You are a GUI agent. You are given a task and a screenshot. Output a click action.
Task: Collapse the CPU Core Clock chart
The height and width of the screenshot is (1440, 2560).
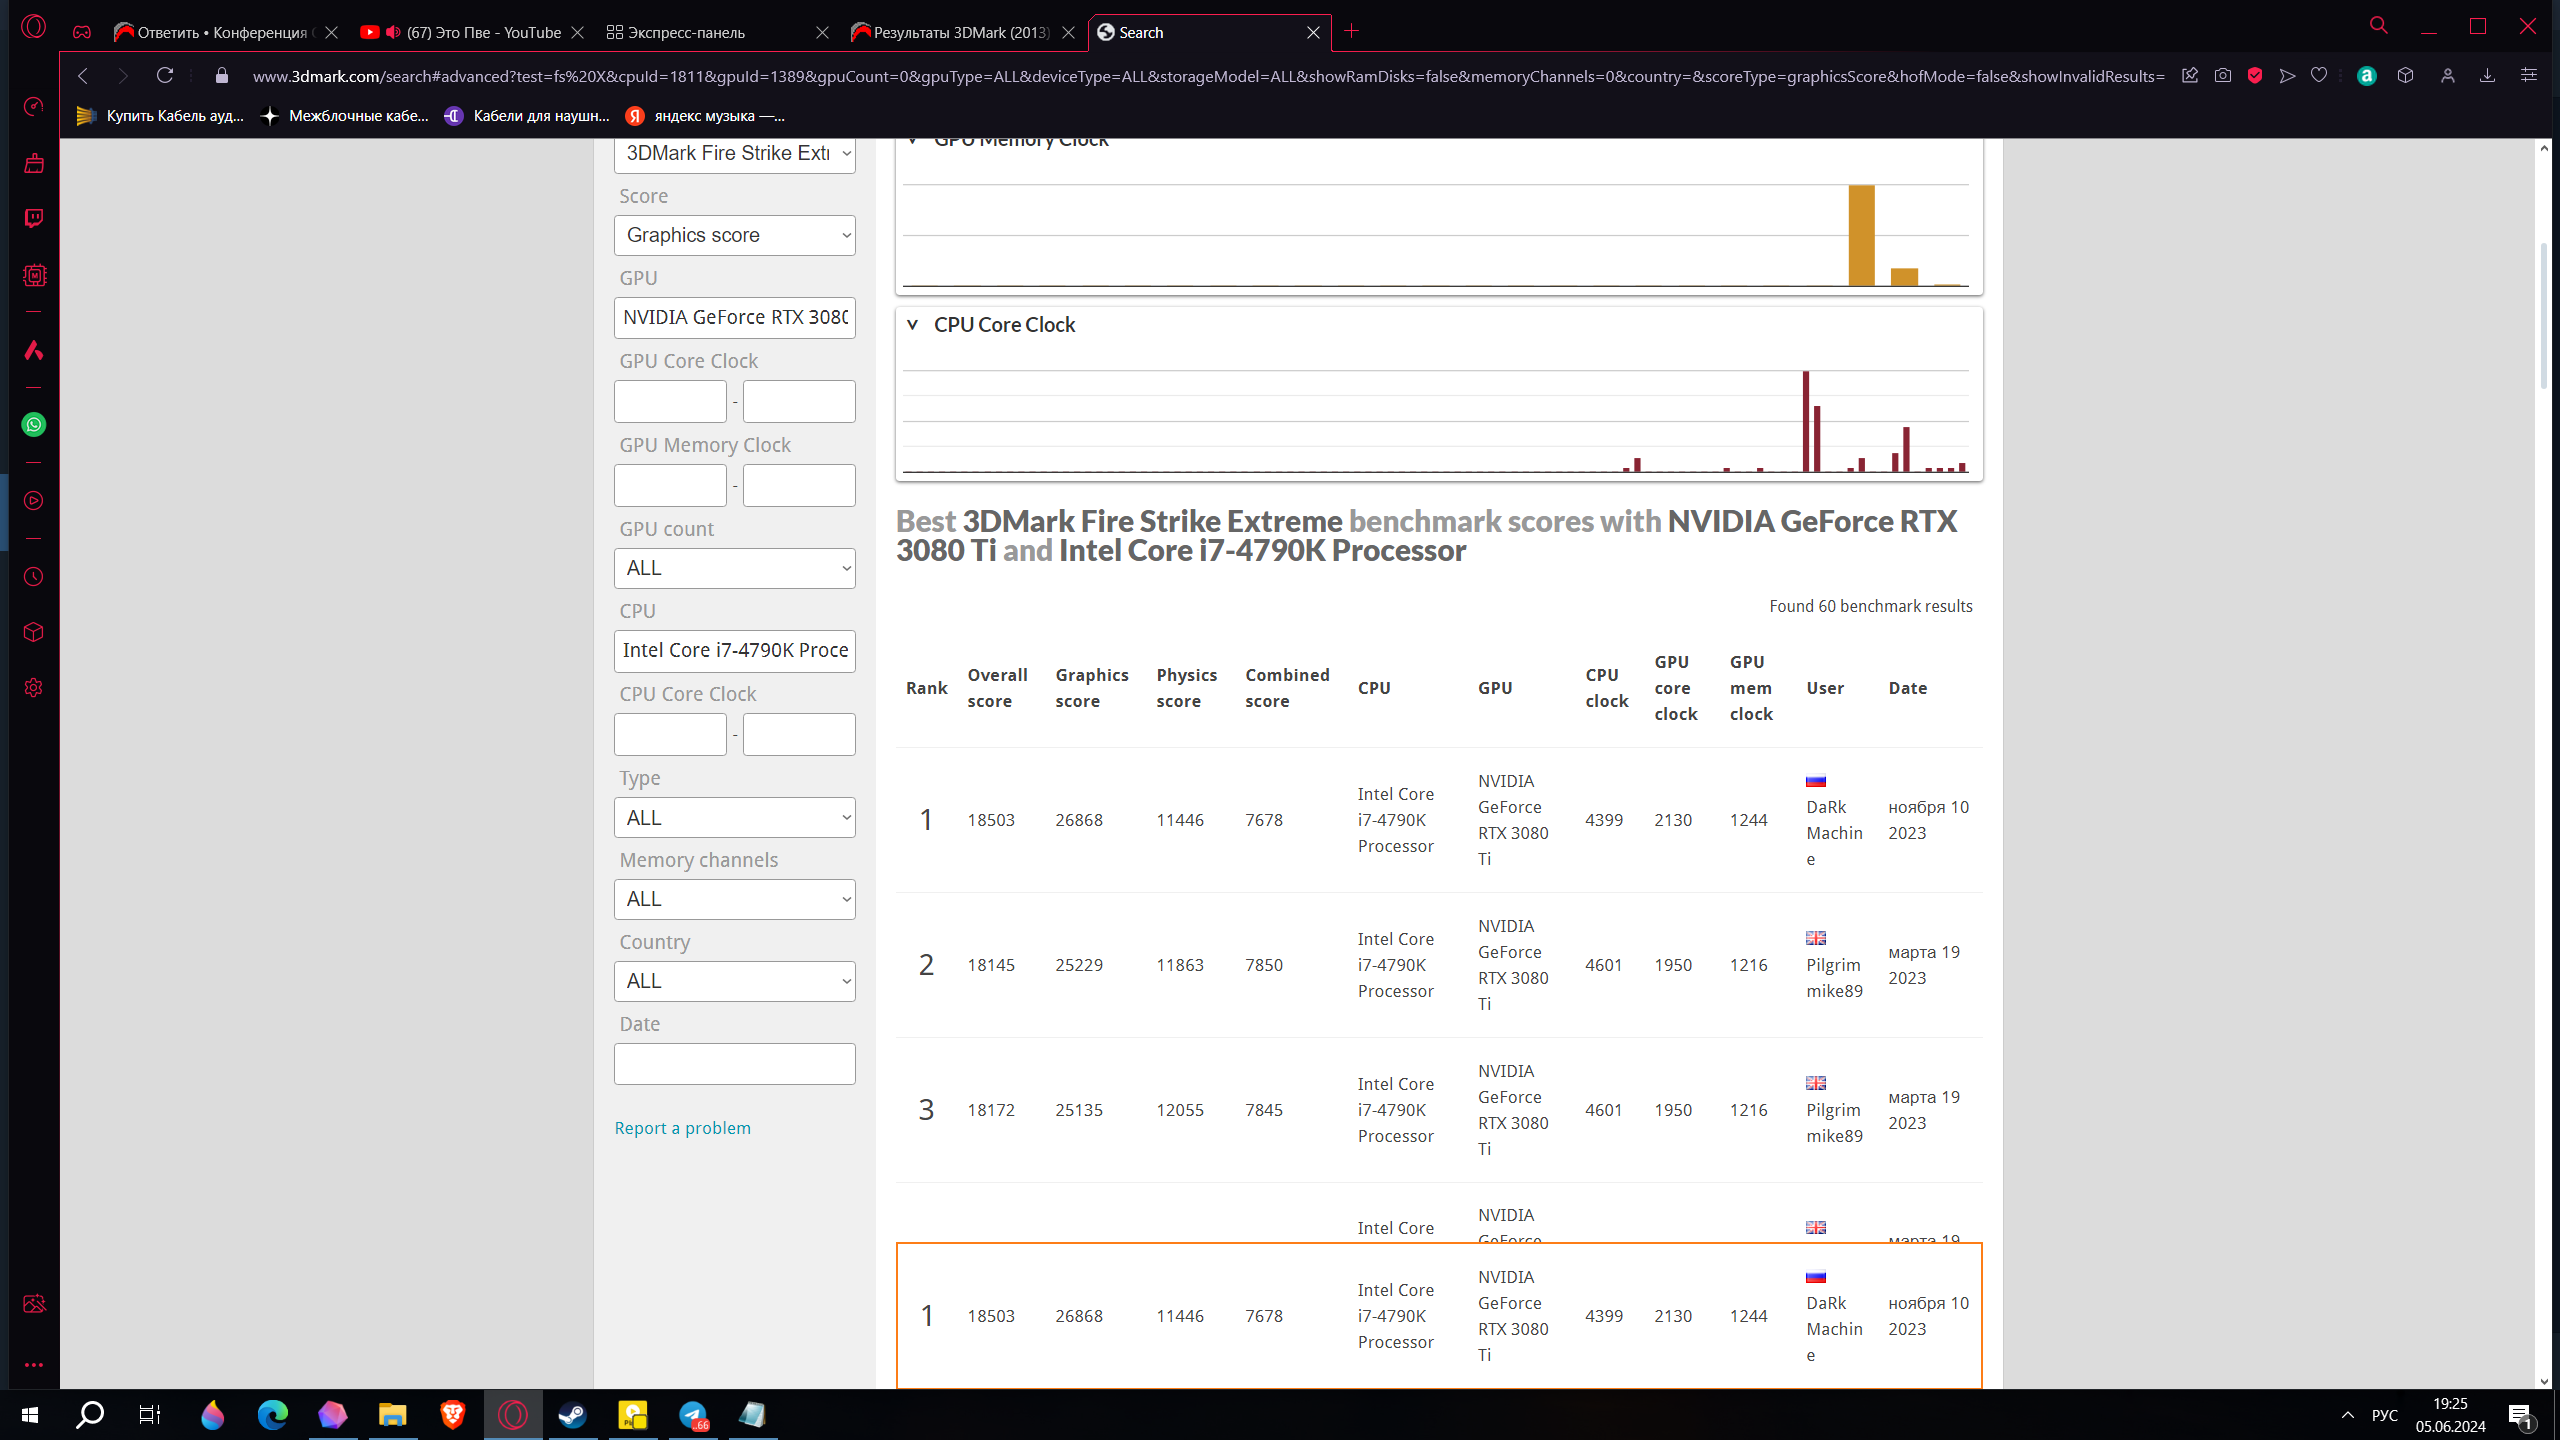(x=912, y=325)
